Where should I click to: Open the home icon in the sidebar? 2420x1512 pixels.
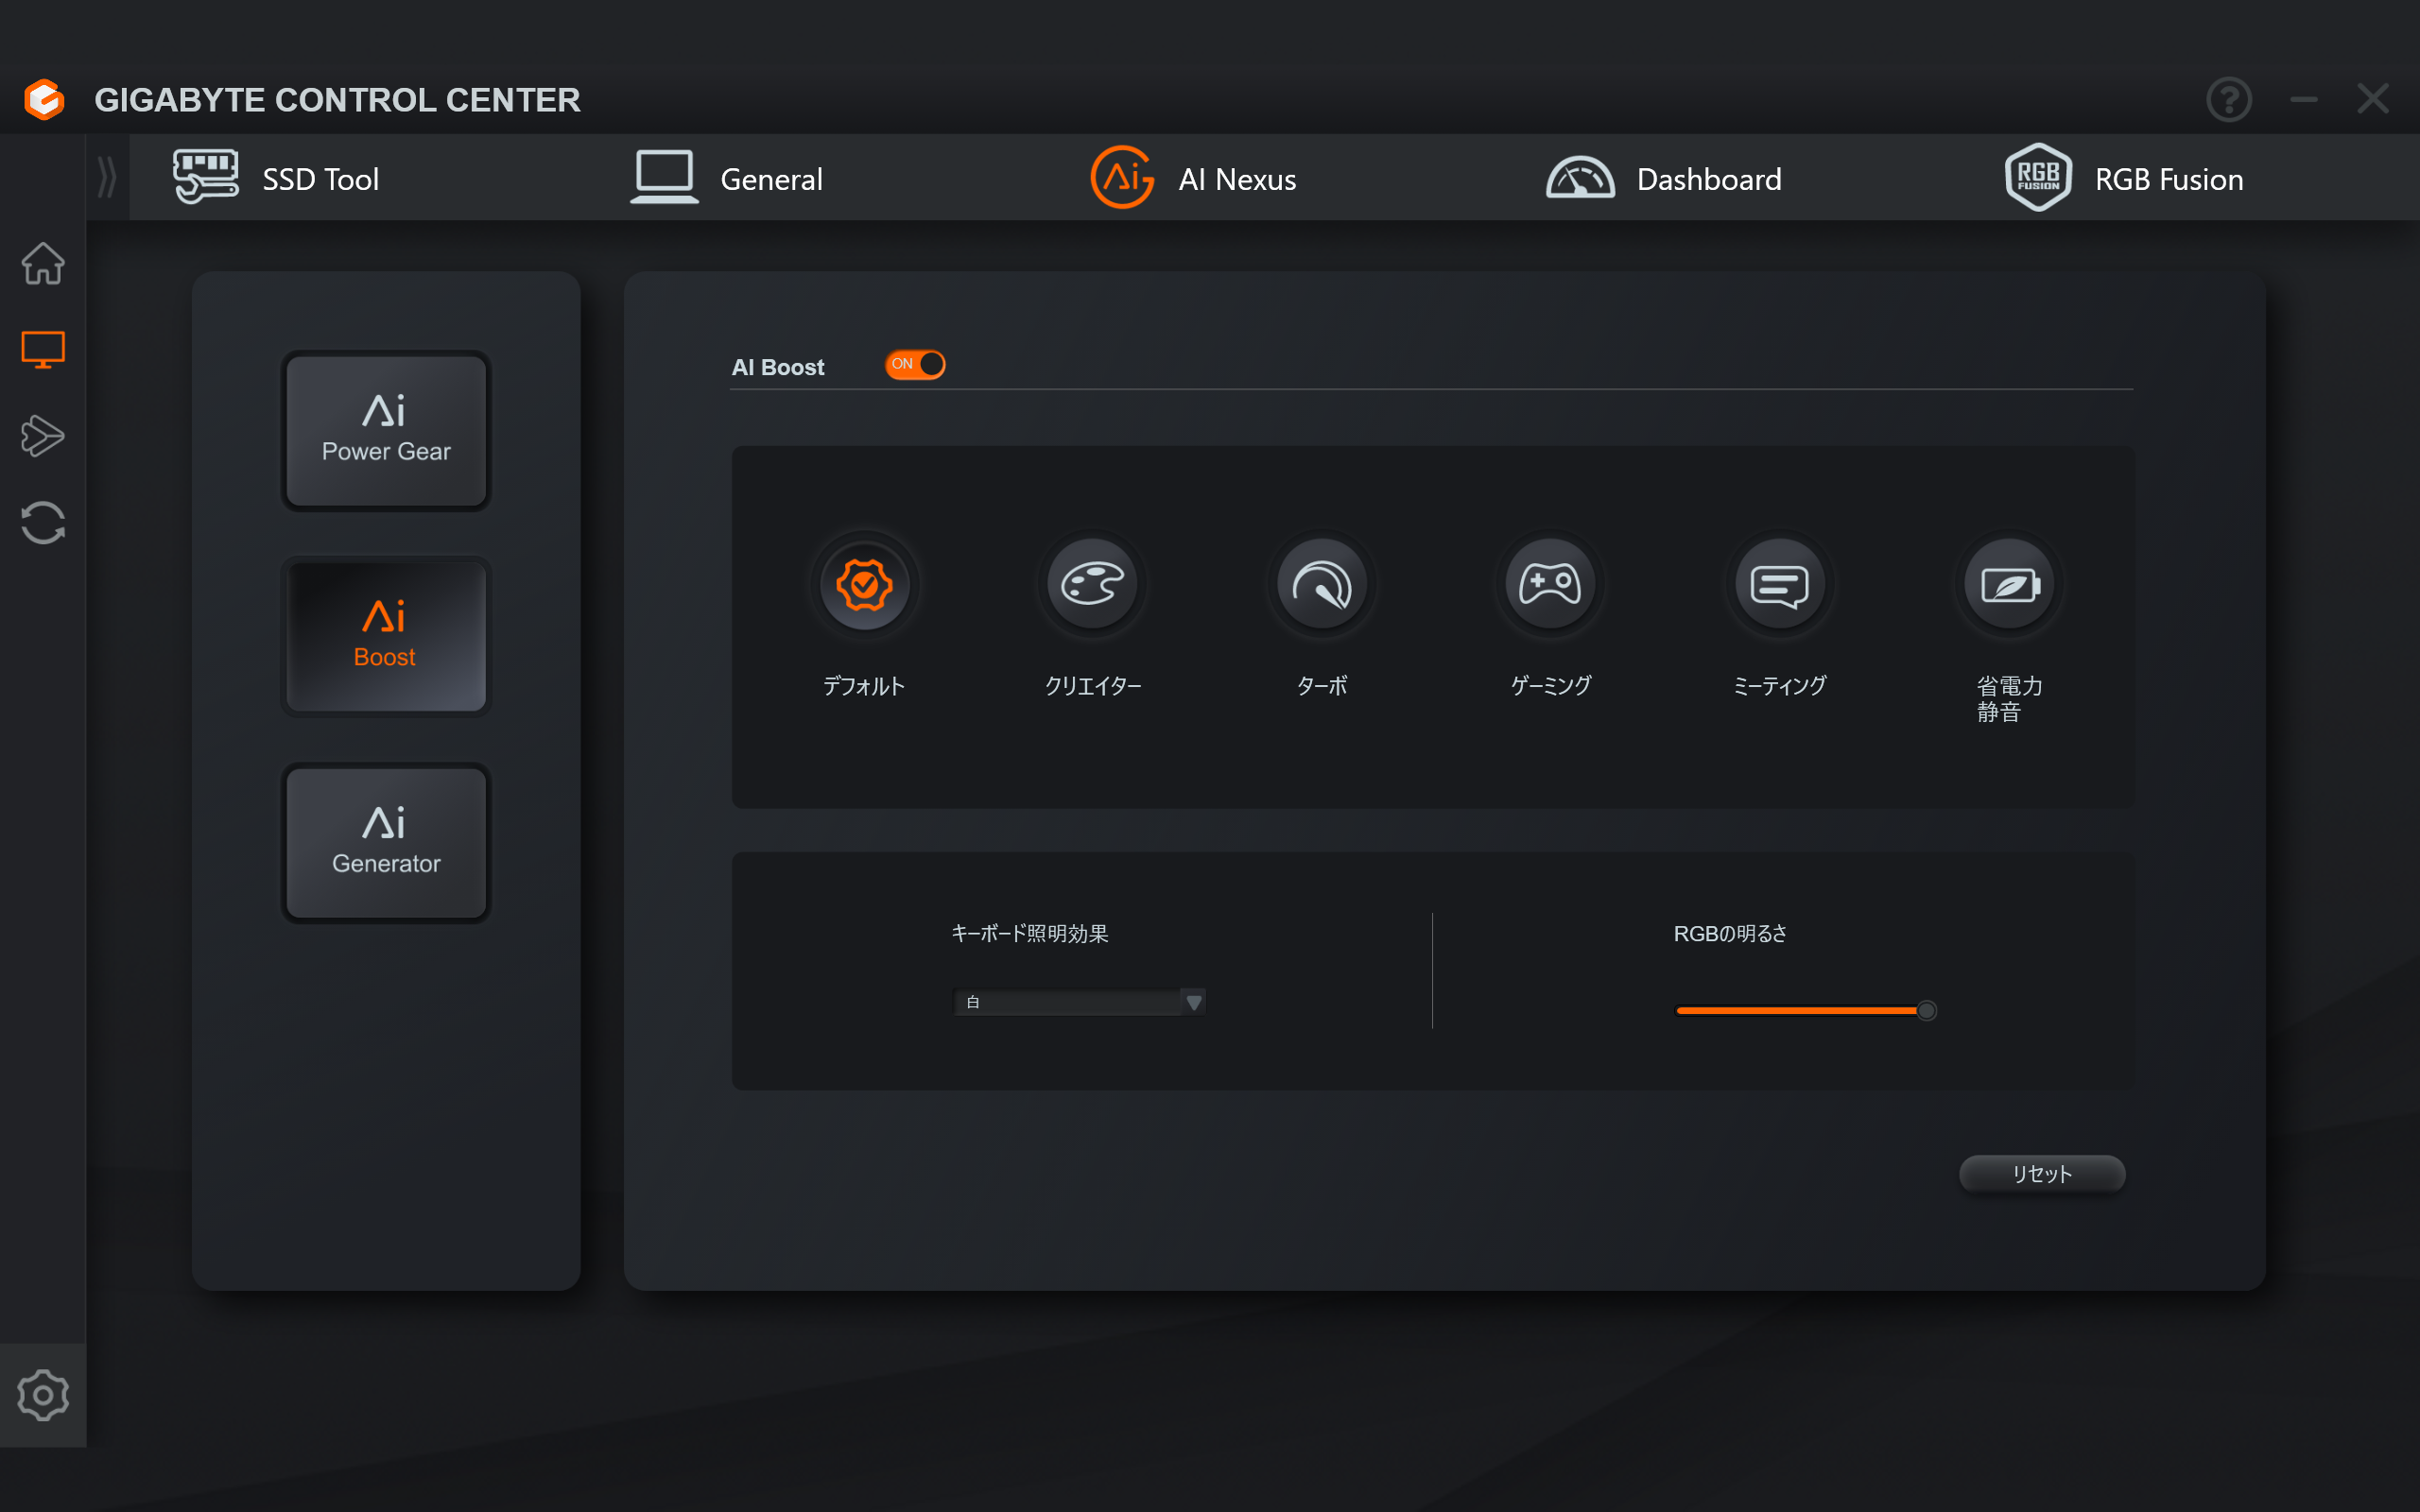(43, 263)
